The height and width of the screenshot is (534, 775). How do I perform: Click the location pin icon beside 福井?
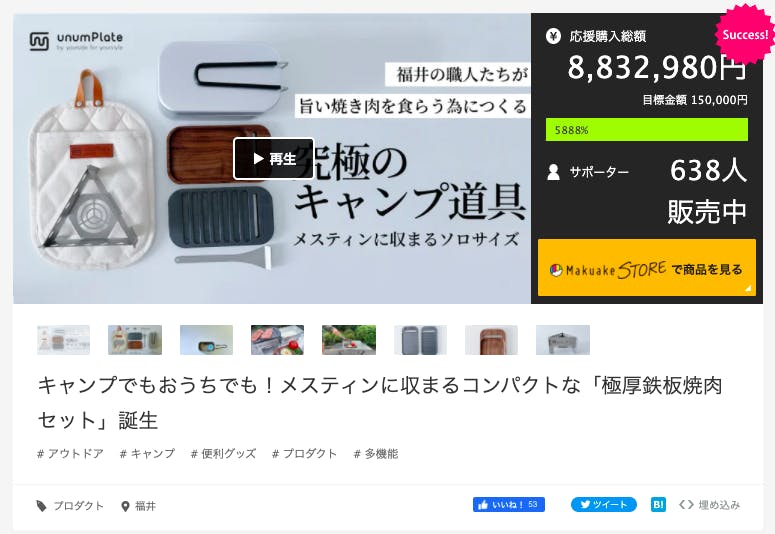[x=126, y=506]
